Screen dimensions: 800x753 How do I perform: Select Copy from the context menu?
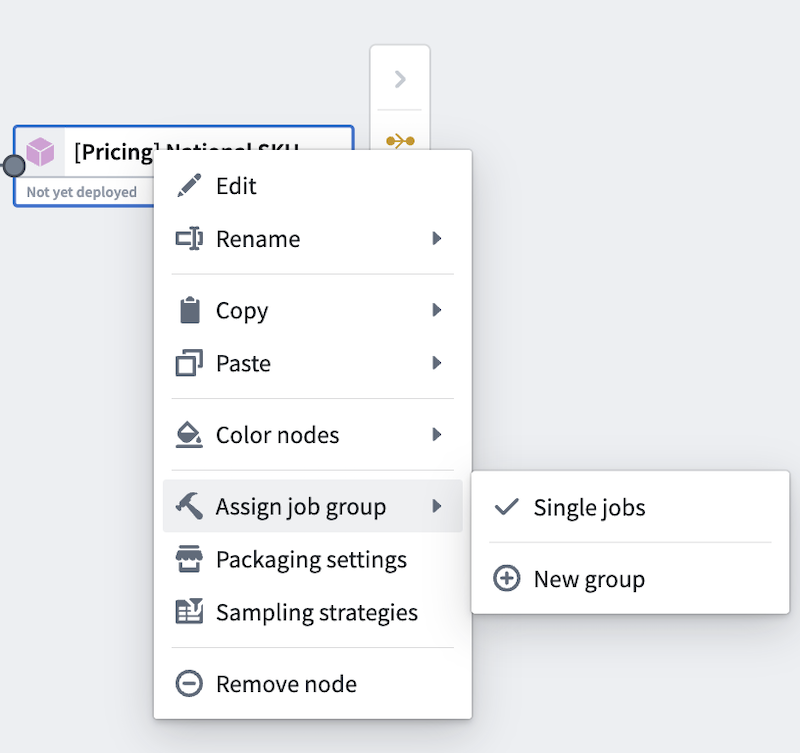point(313,310)
